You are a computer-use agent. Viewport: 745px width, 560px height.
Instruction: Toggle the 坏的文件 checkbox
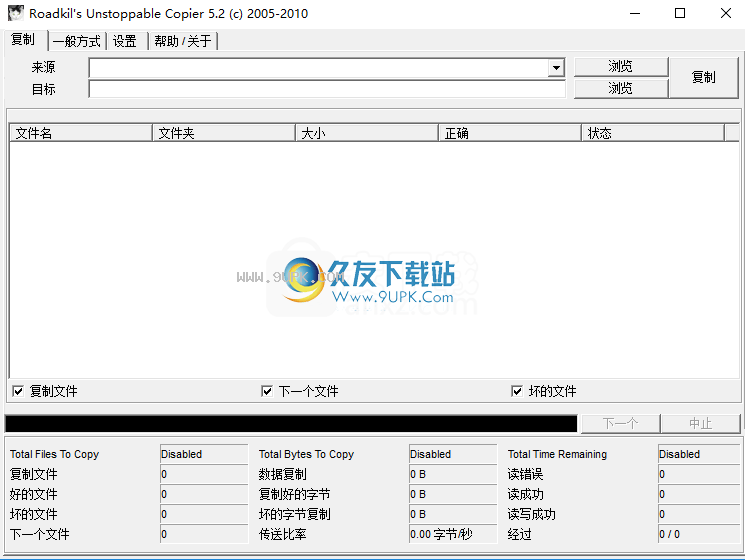(x=517, y=391)
